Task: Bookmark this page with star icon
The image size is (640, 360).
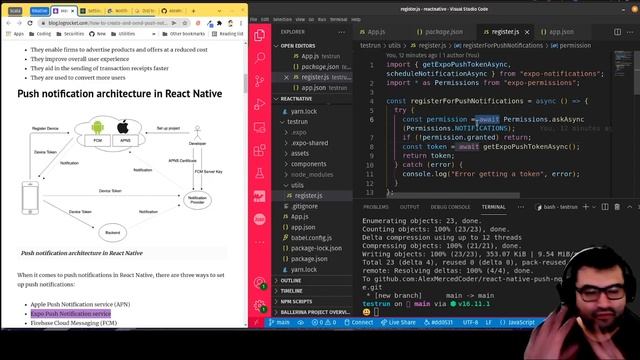Action: tap(184, 23)
